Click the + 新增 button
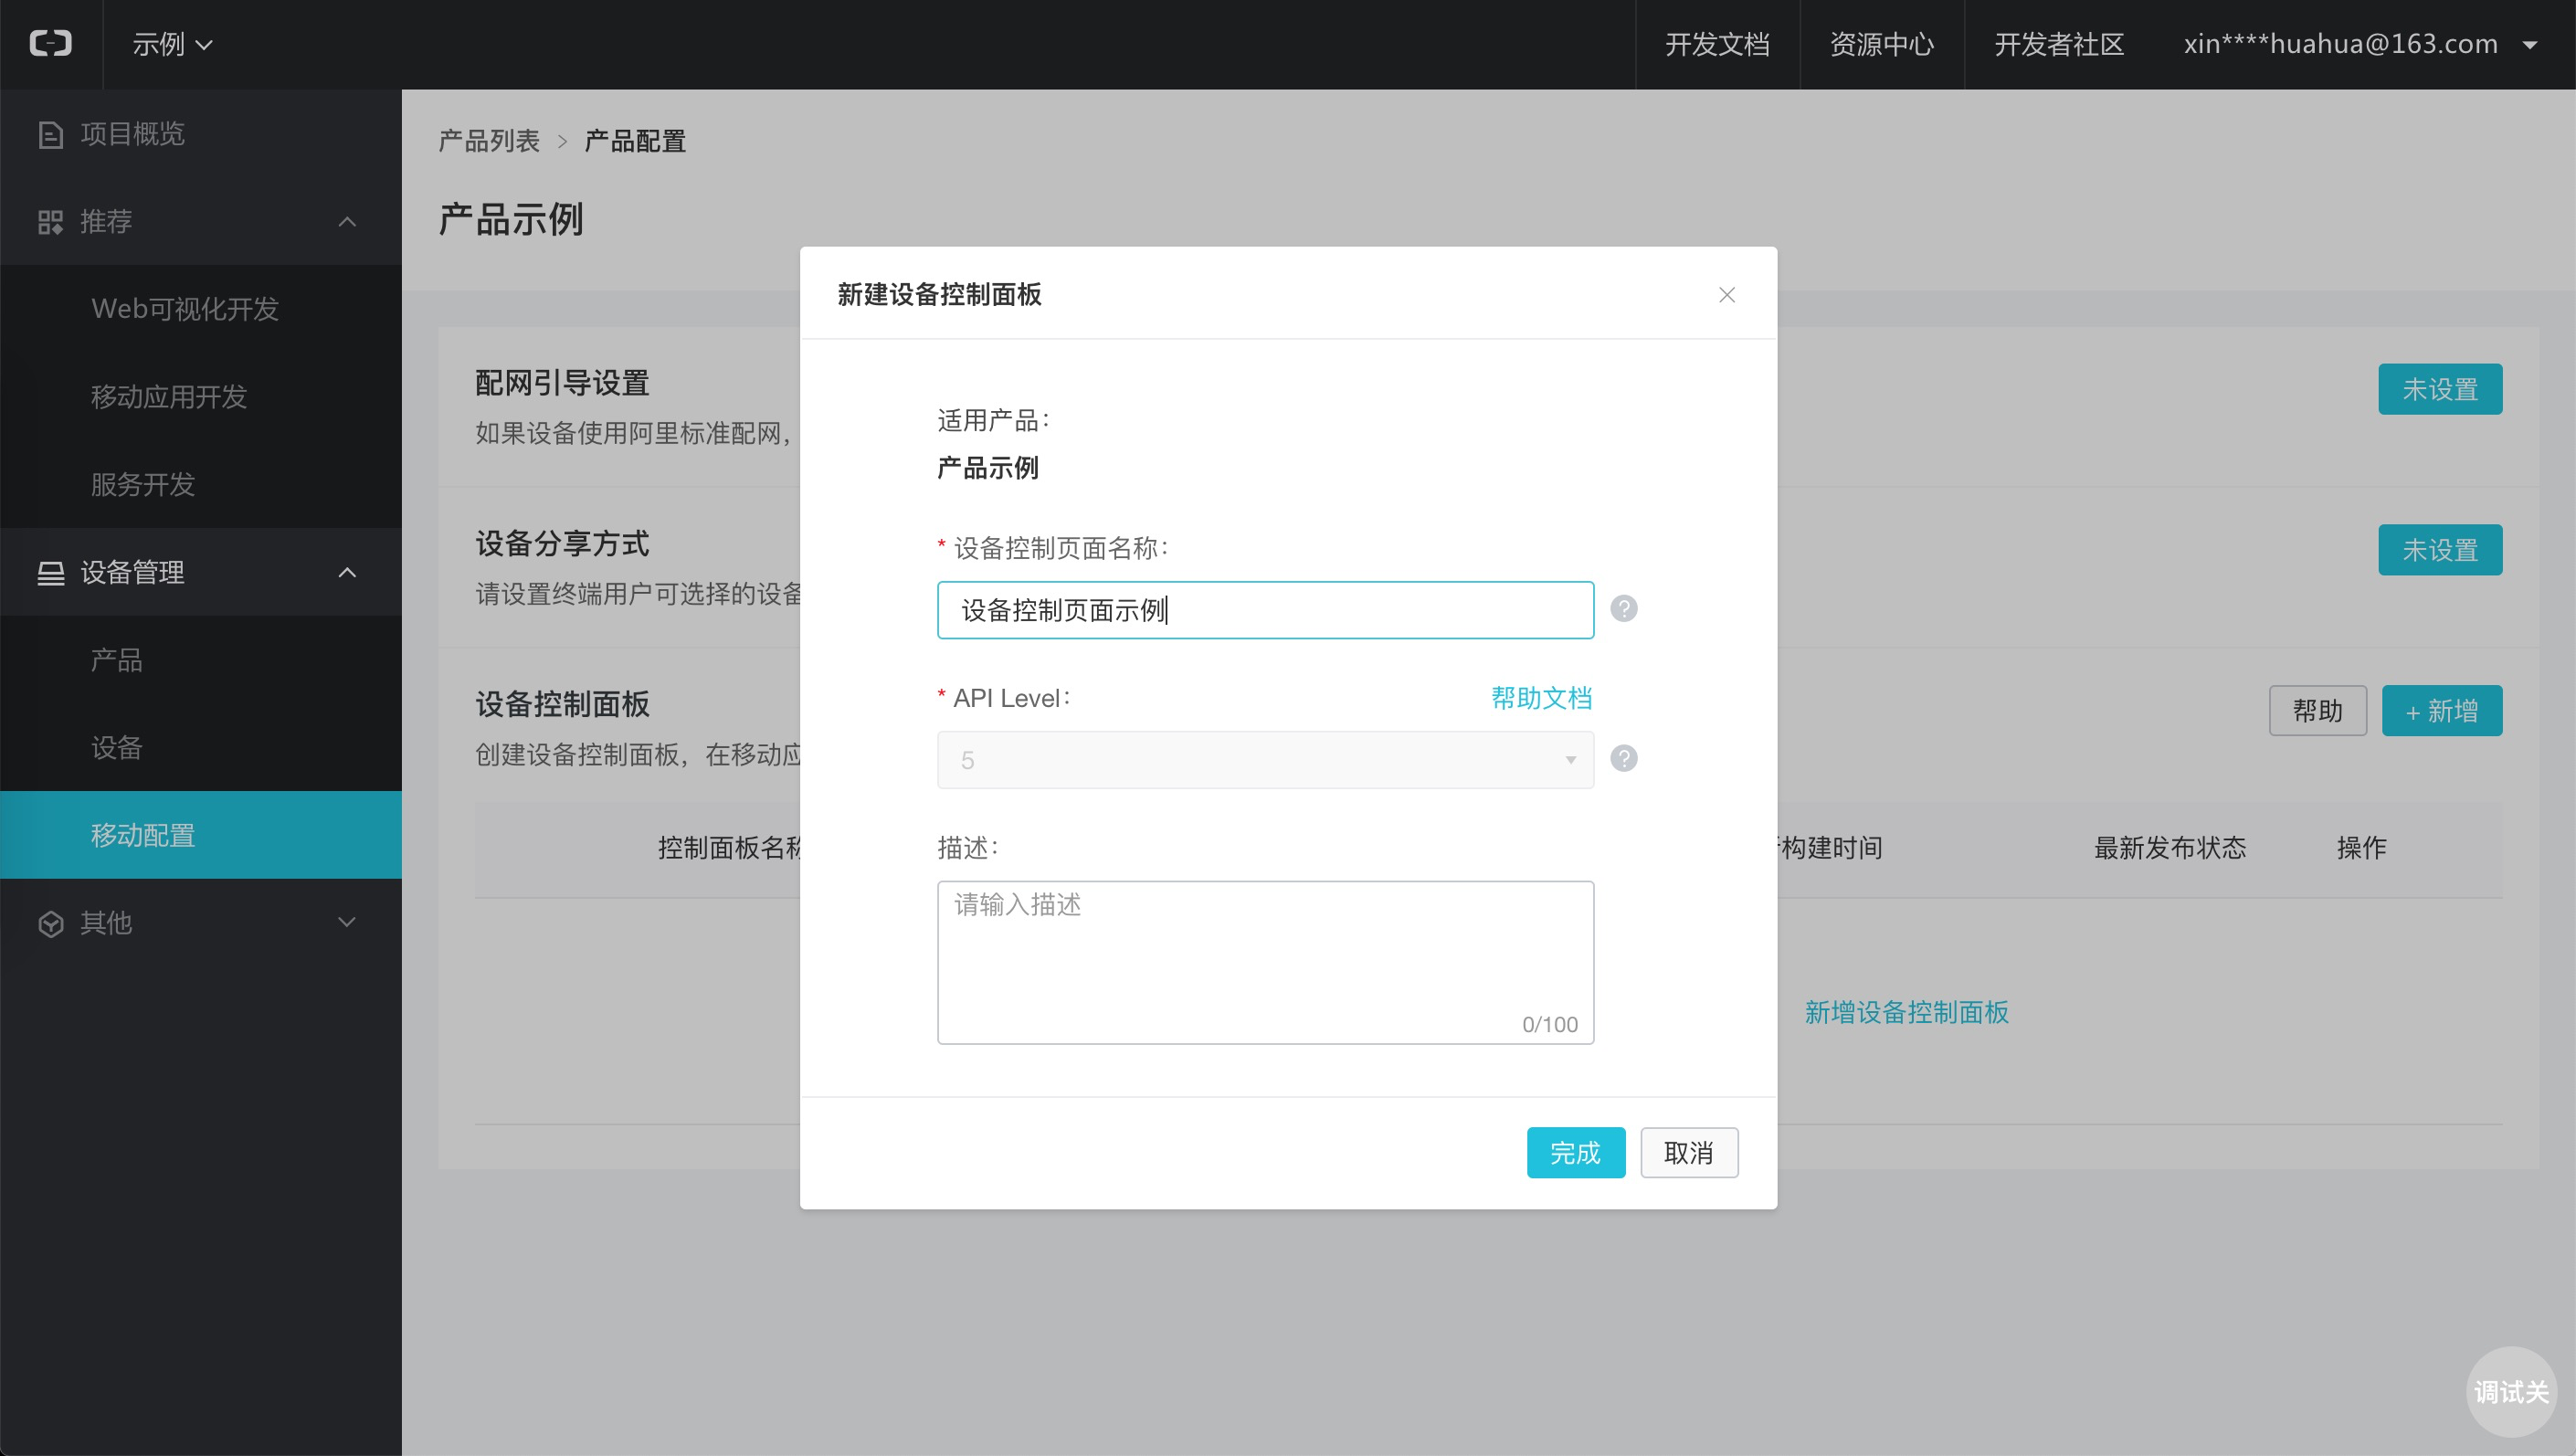This screenshot has height=1456, width=2576. 2442,711
